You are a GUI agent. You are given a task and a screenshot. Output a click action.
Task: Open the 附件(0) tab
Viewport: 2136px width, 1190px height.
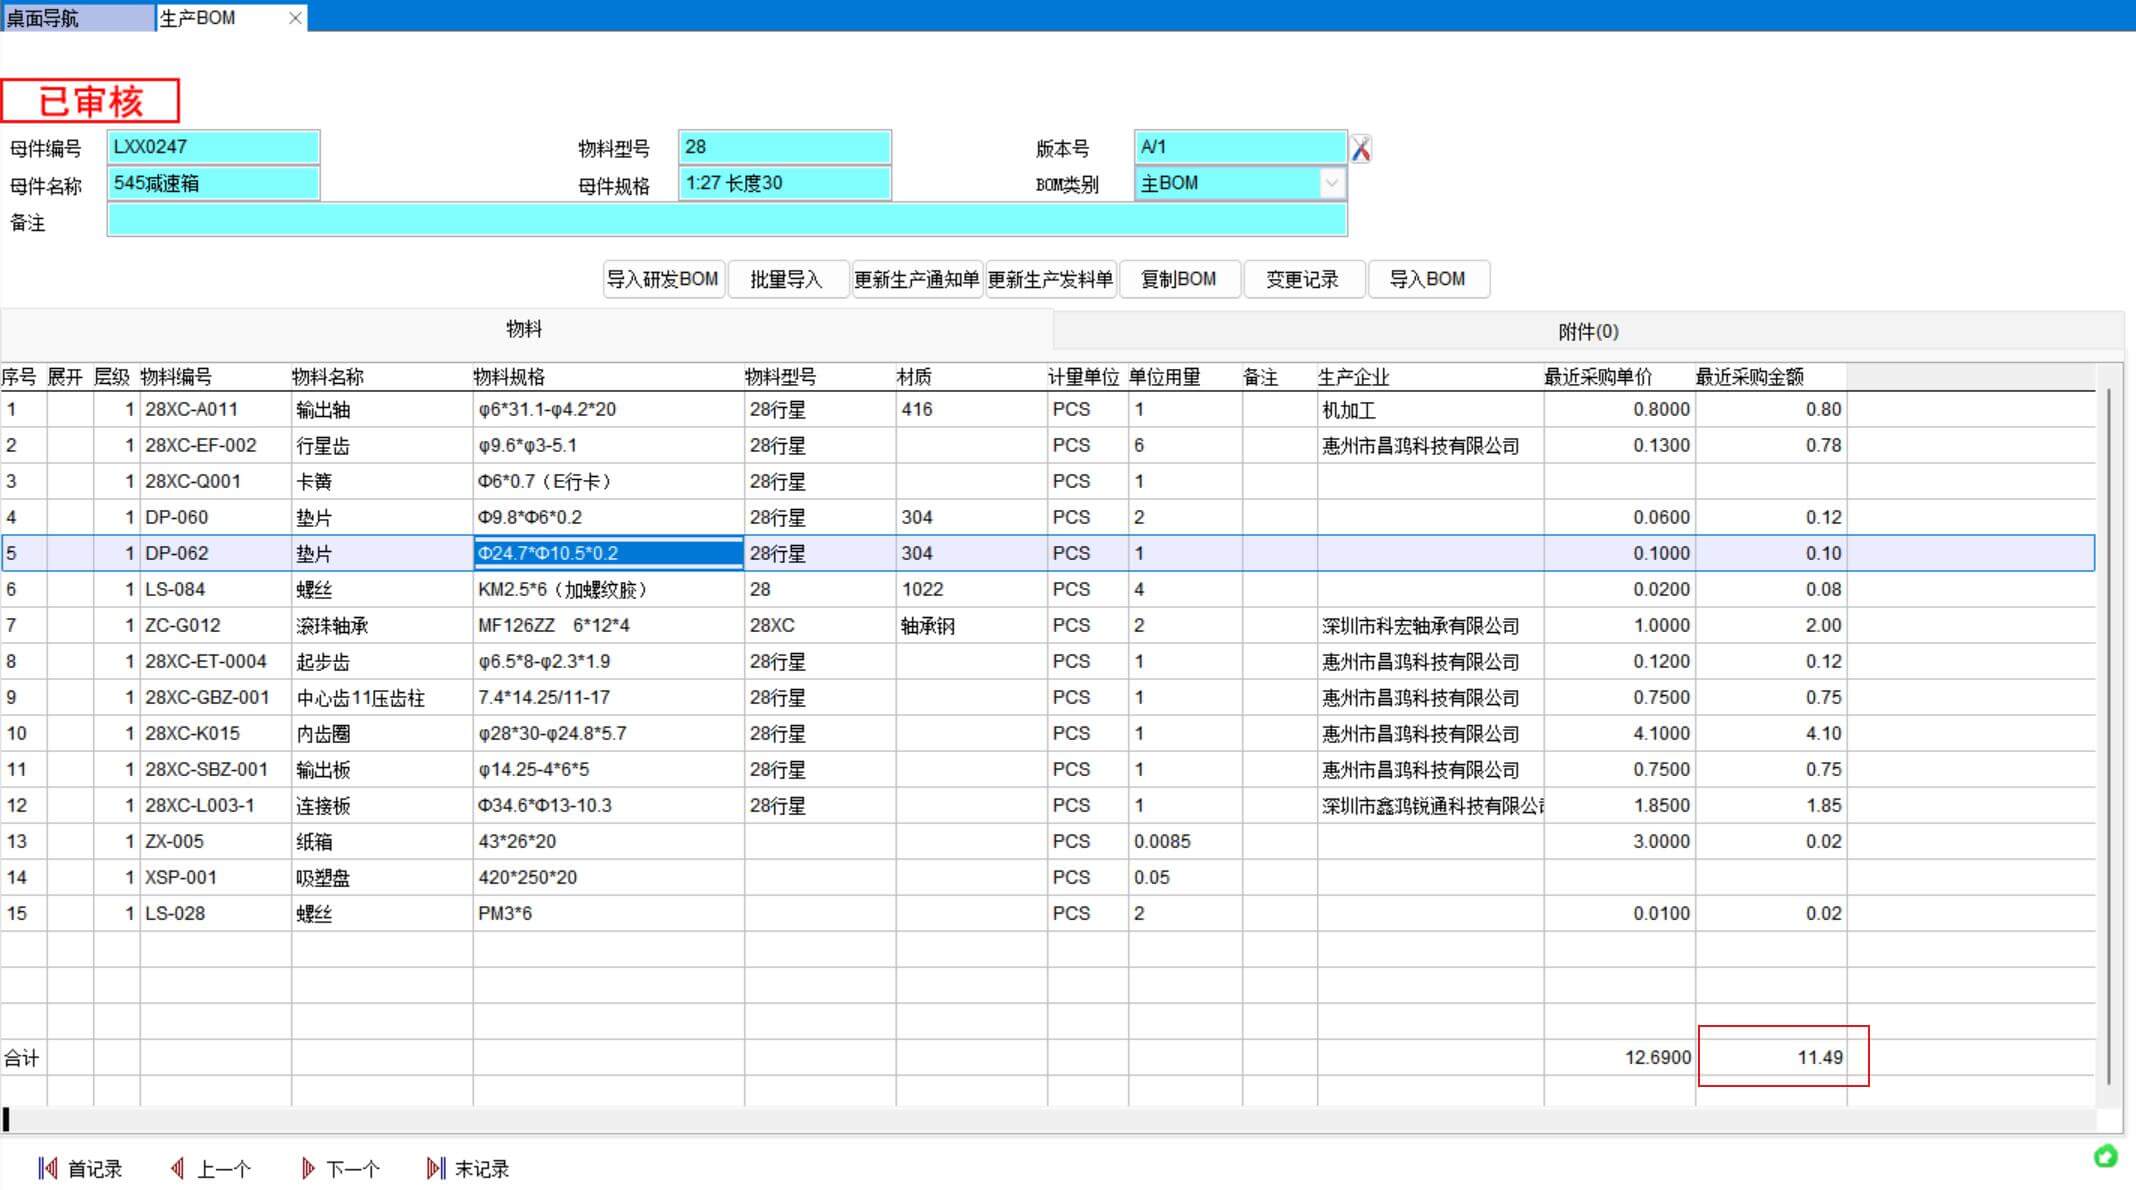pyautogui.click(x=1588, y=331)
